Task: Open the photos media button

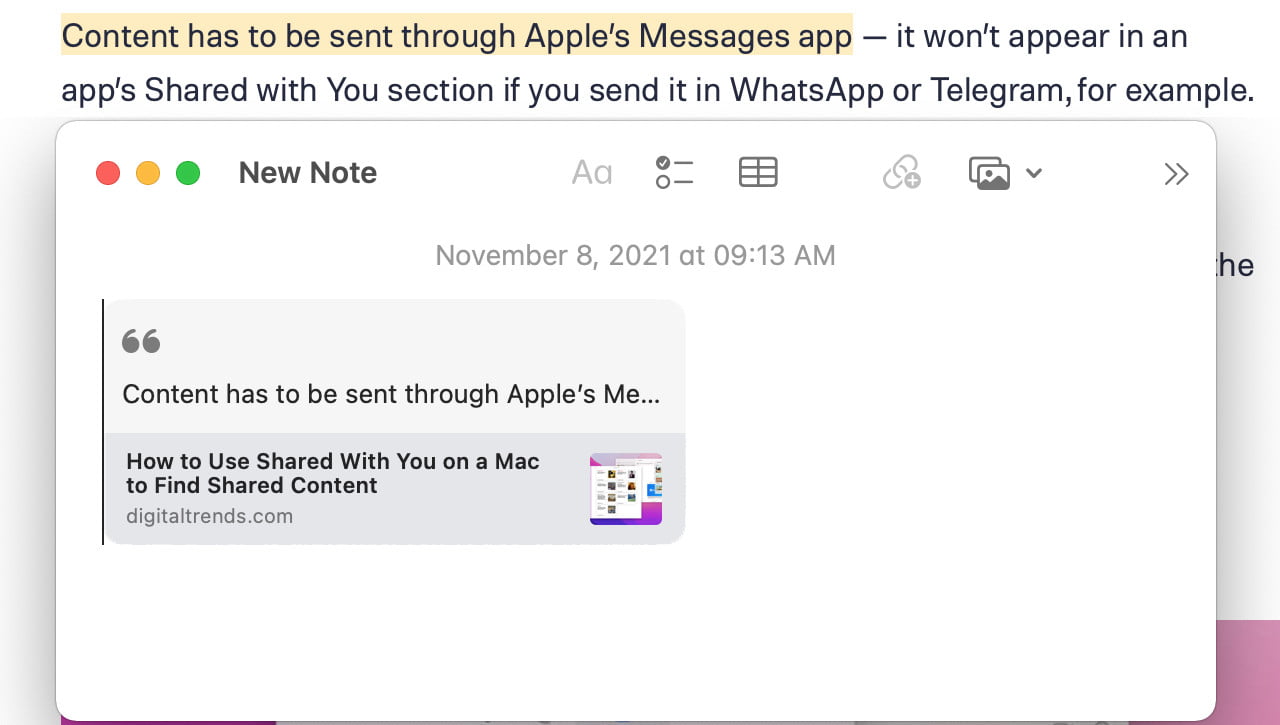Action: (x=989, y=173)
